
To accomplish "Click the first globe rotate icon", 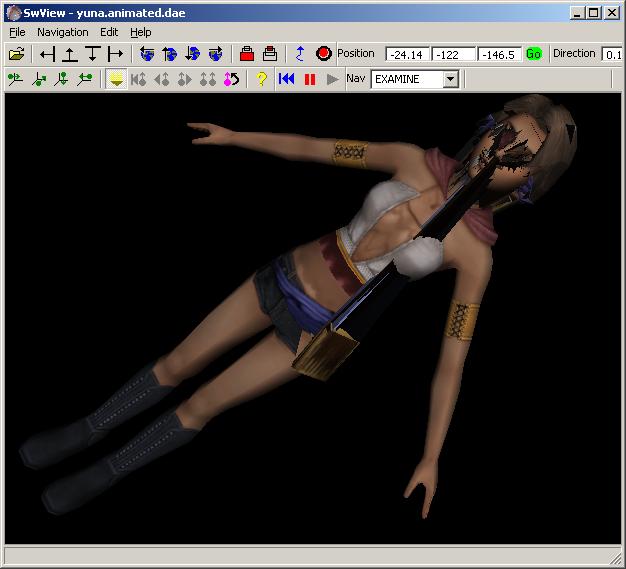I will pos(147,54).
